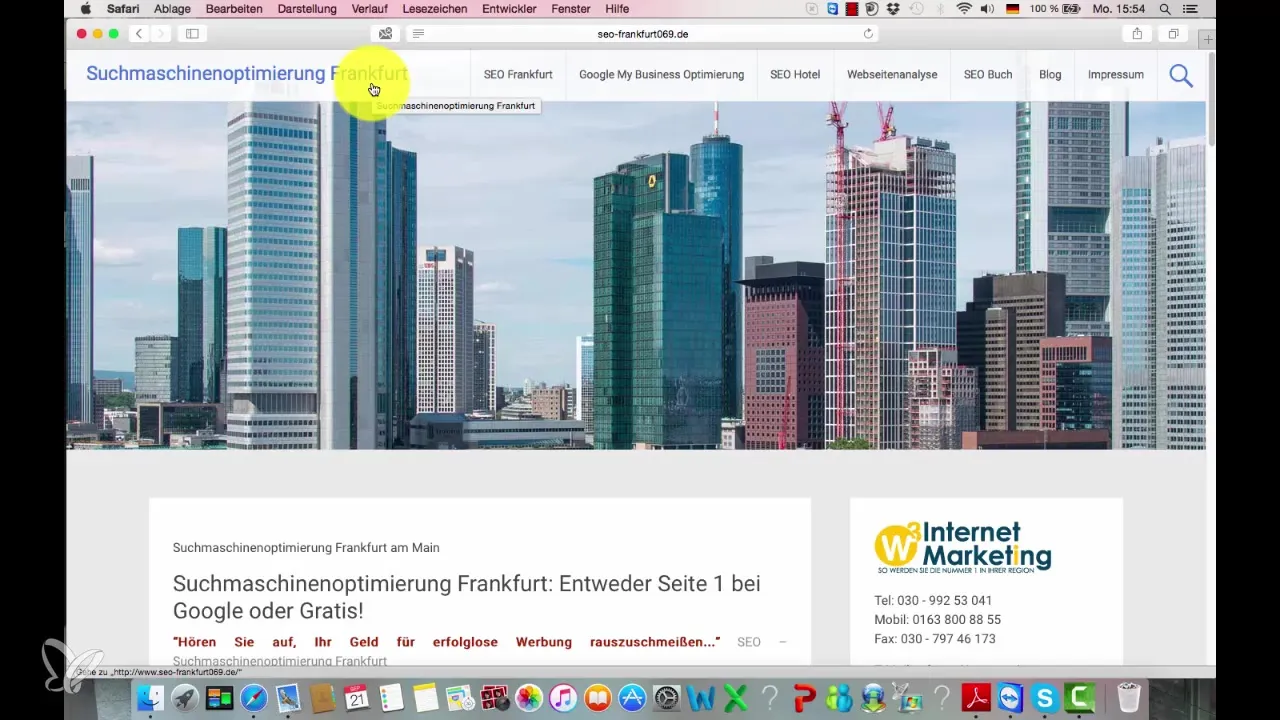Click the website's magnifying glass search icon
1280x720 pixels.
[x=1181, y=75]
